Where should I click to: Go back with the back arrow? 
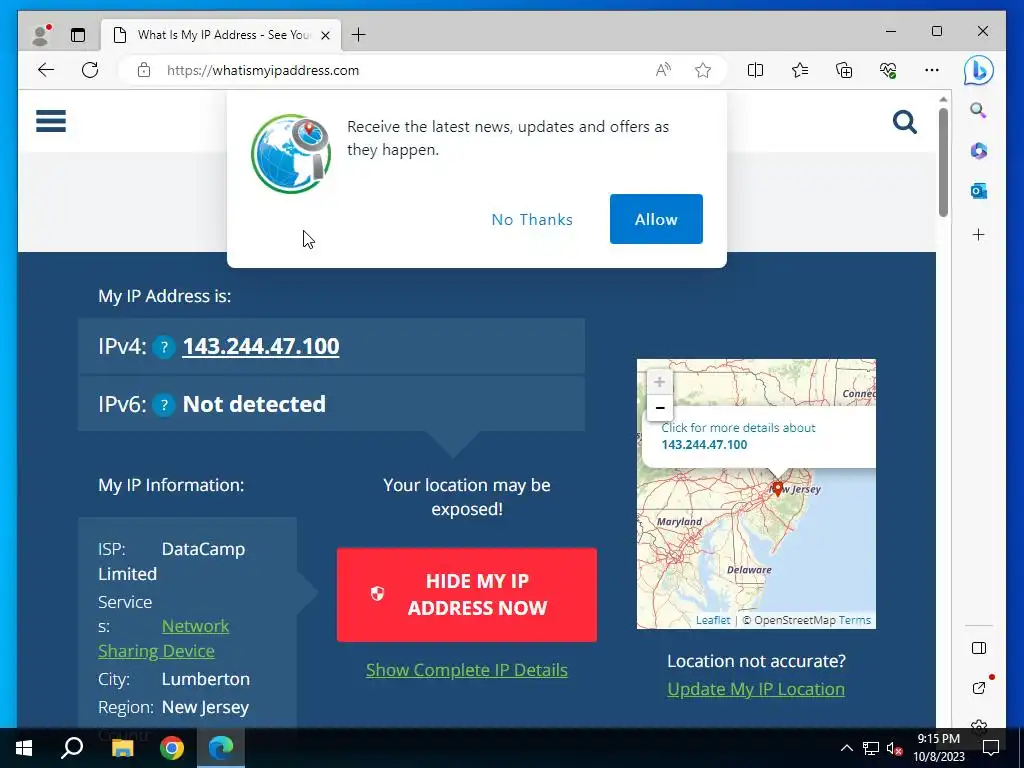46,70
